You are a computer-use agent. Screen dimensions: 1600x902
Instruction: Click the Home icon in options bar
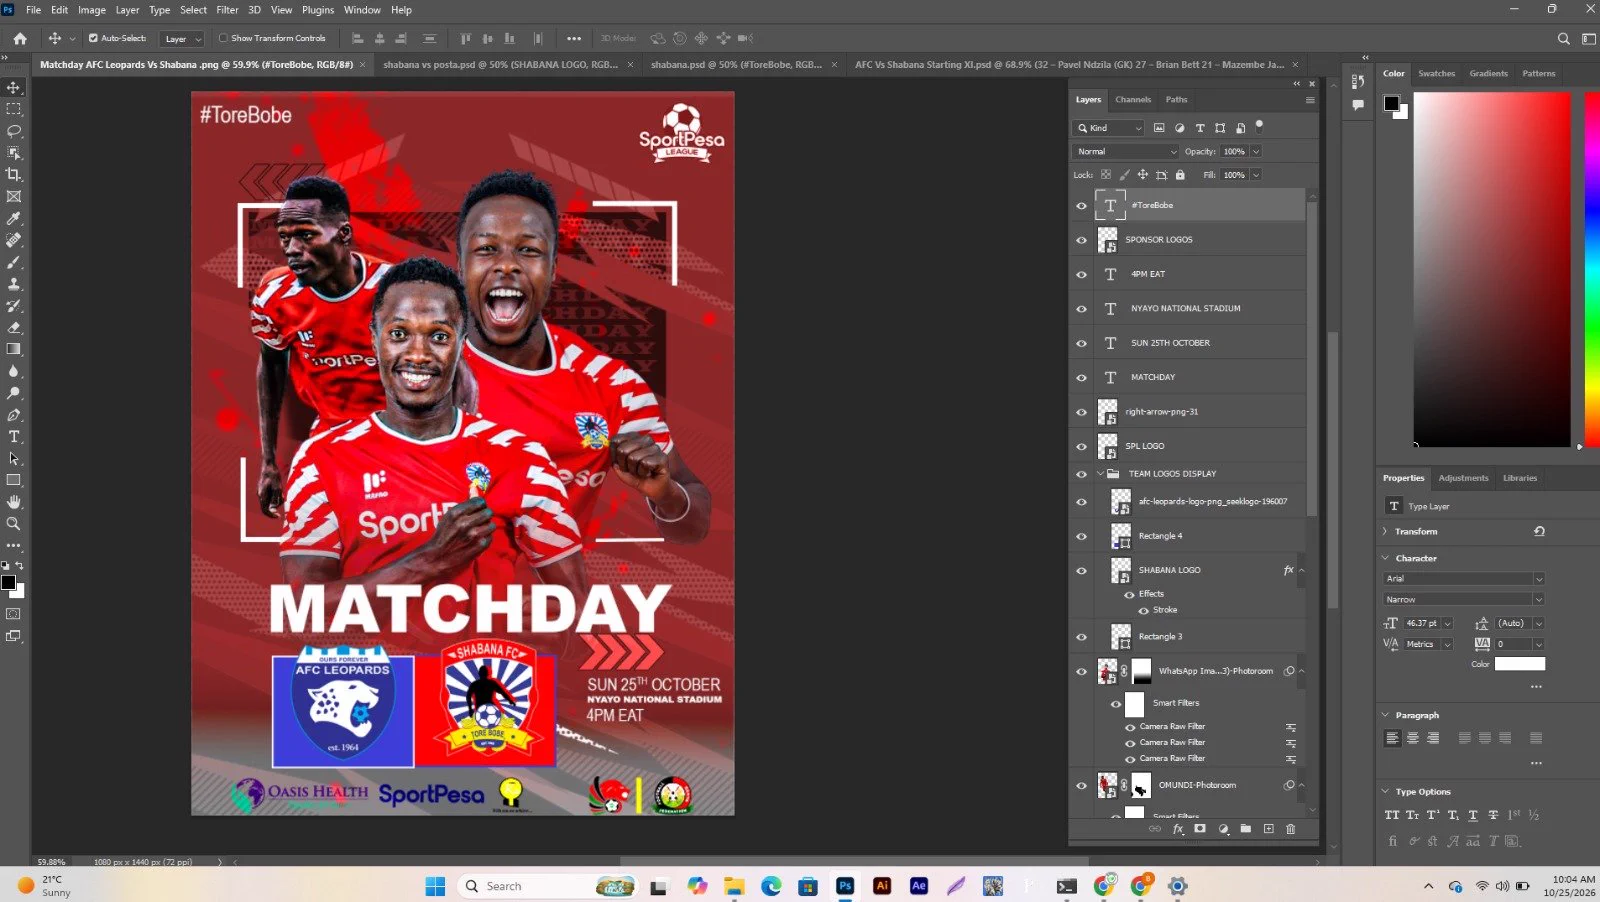[x=20, y=38]
